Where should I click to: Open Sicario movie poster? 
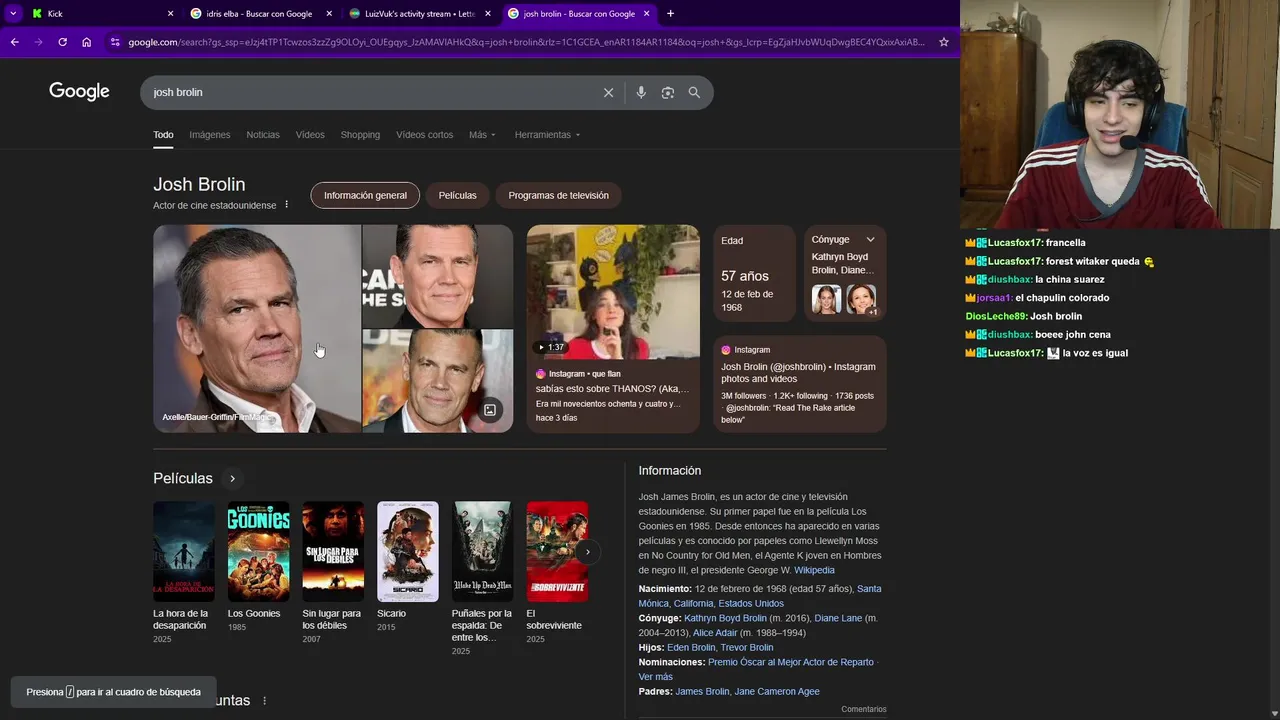coord(408,551)
